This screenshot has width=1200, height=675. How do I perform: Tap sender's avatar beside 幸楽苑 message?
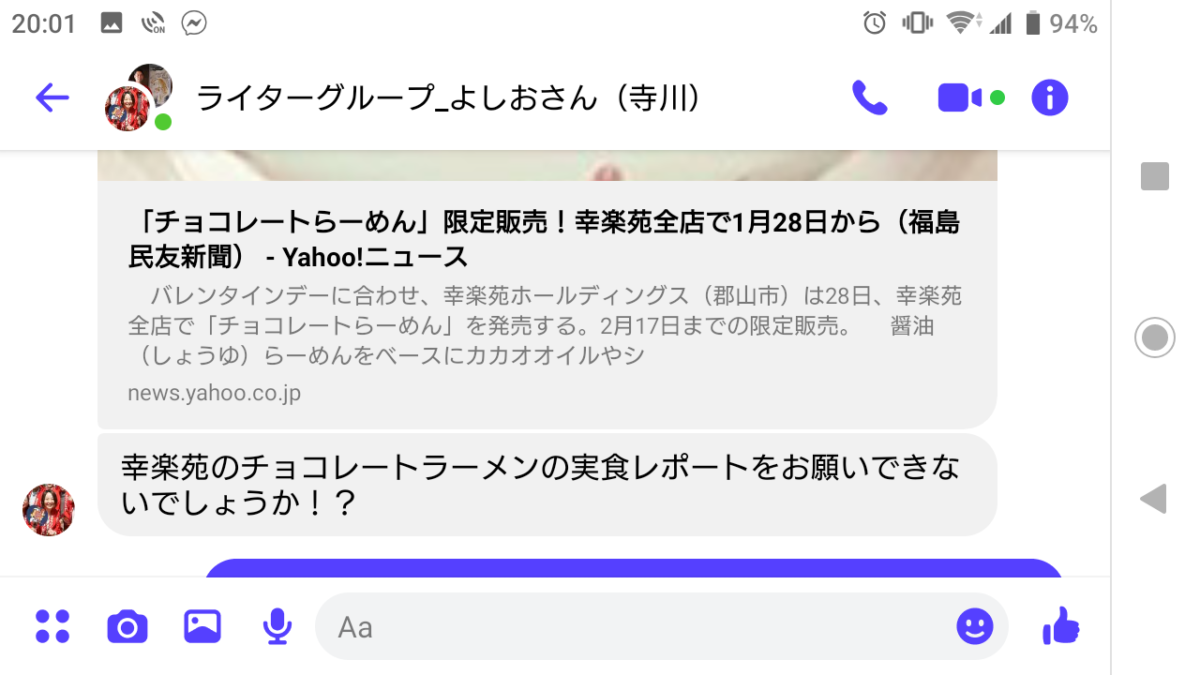pos(48,510)
